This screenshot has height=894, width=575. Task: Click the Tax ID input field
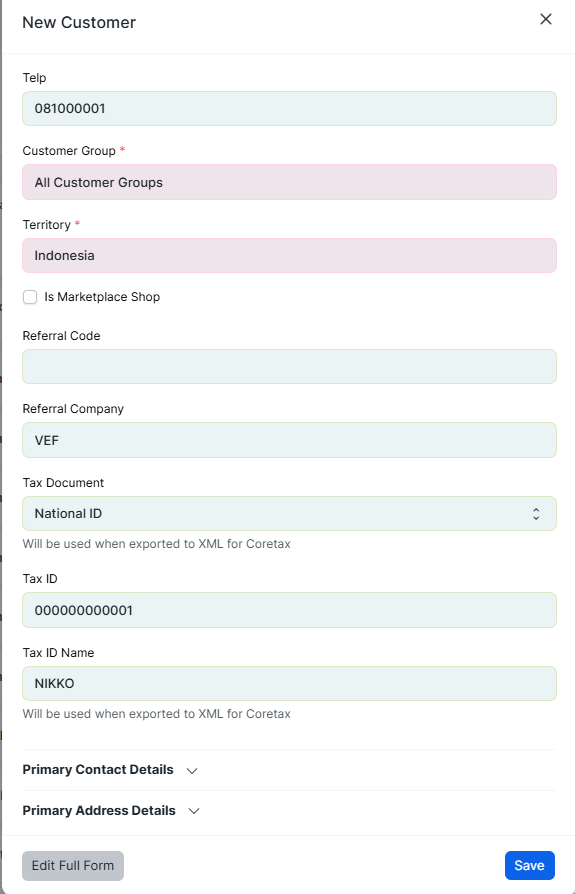tap(289, 610)
